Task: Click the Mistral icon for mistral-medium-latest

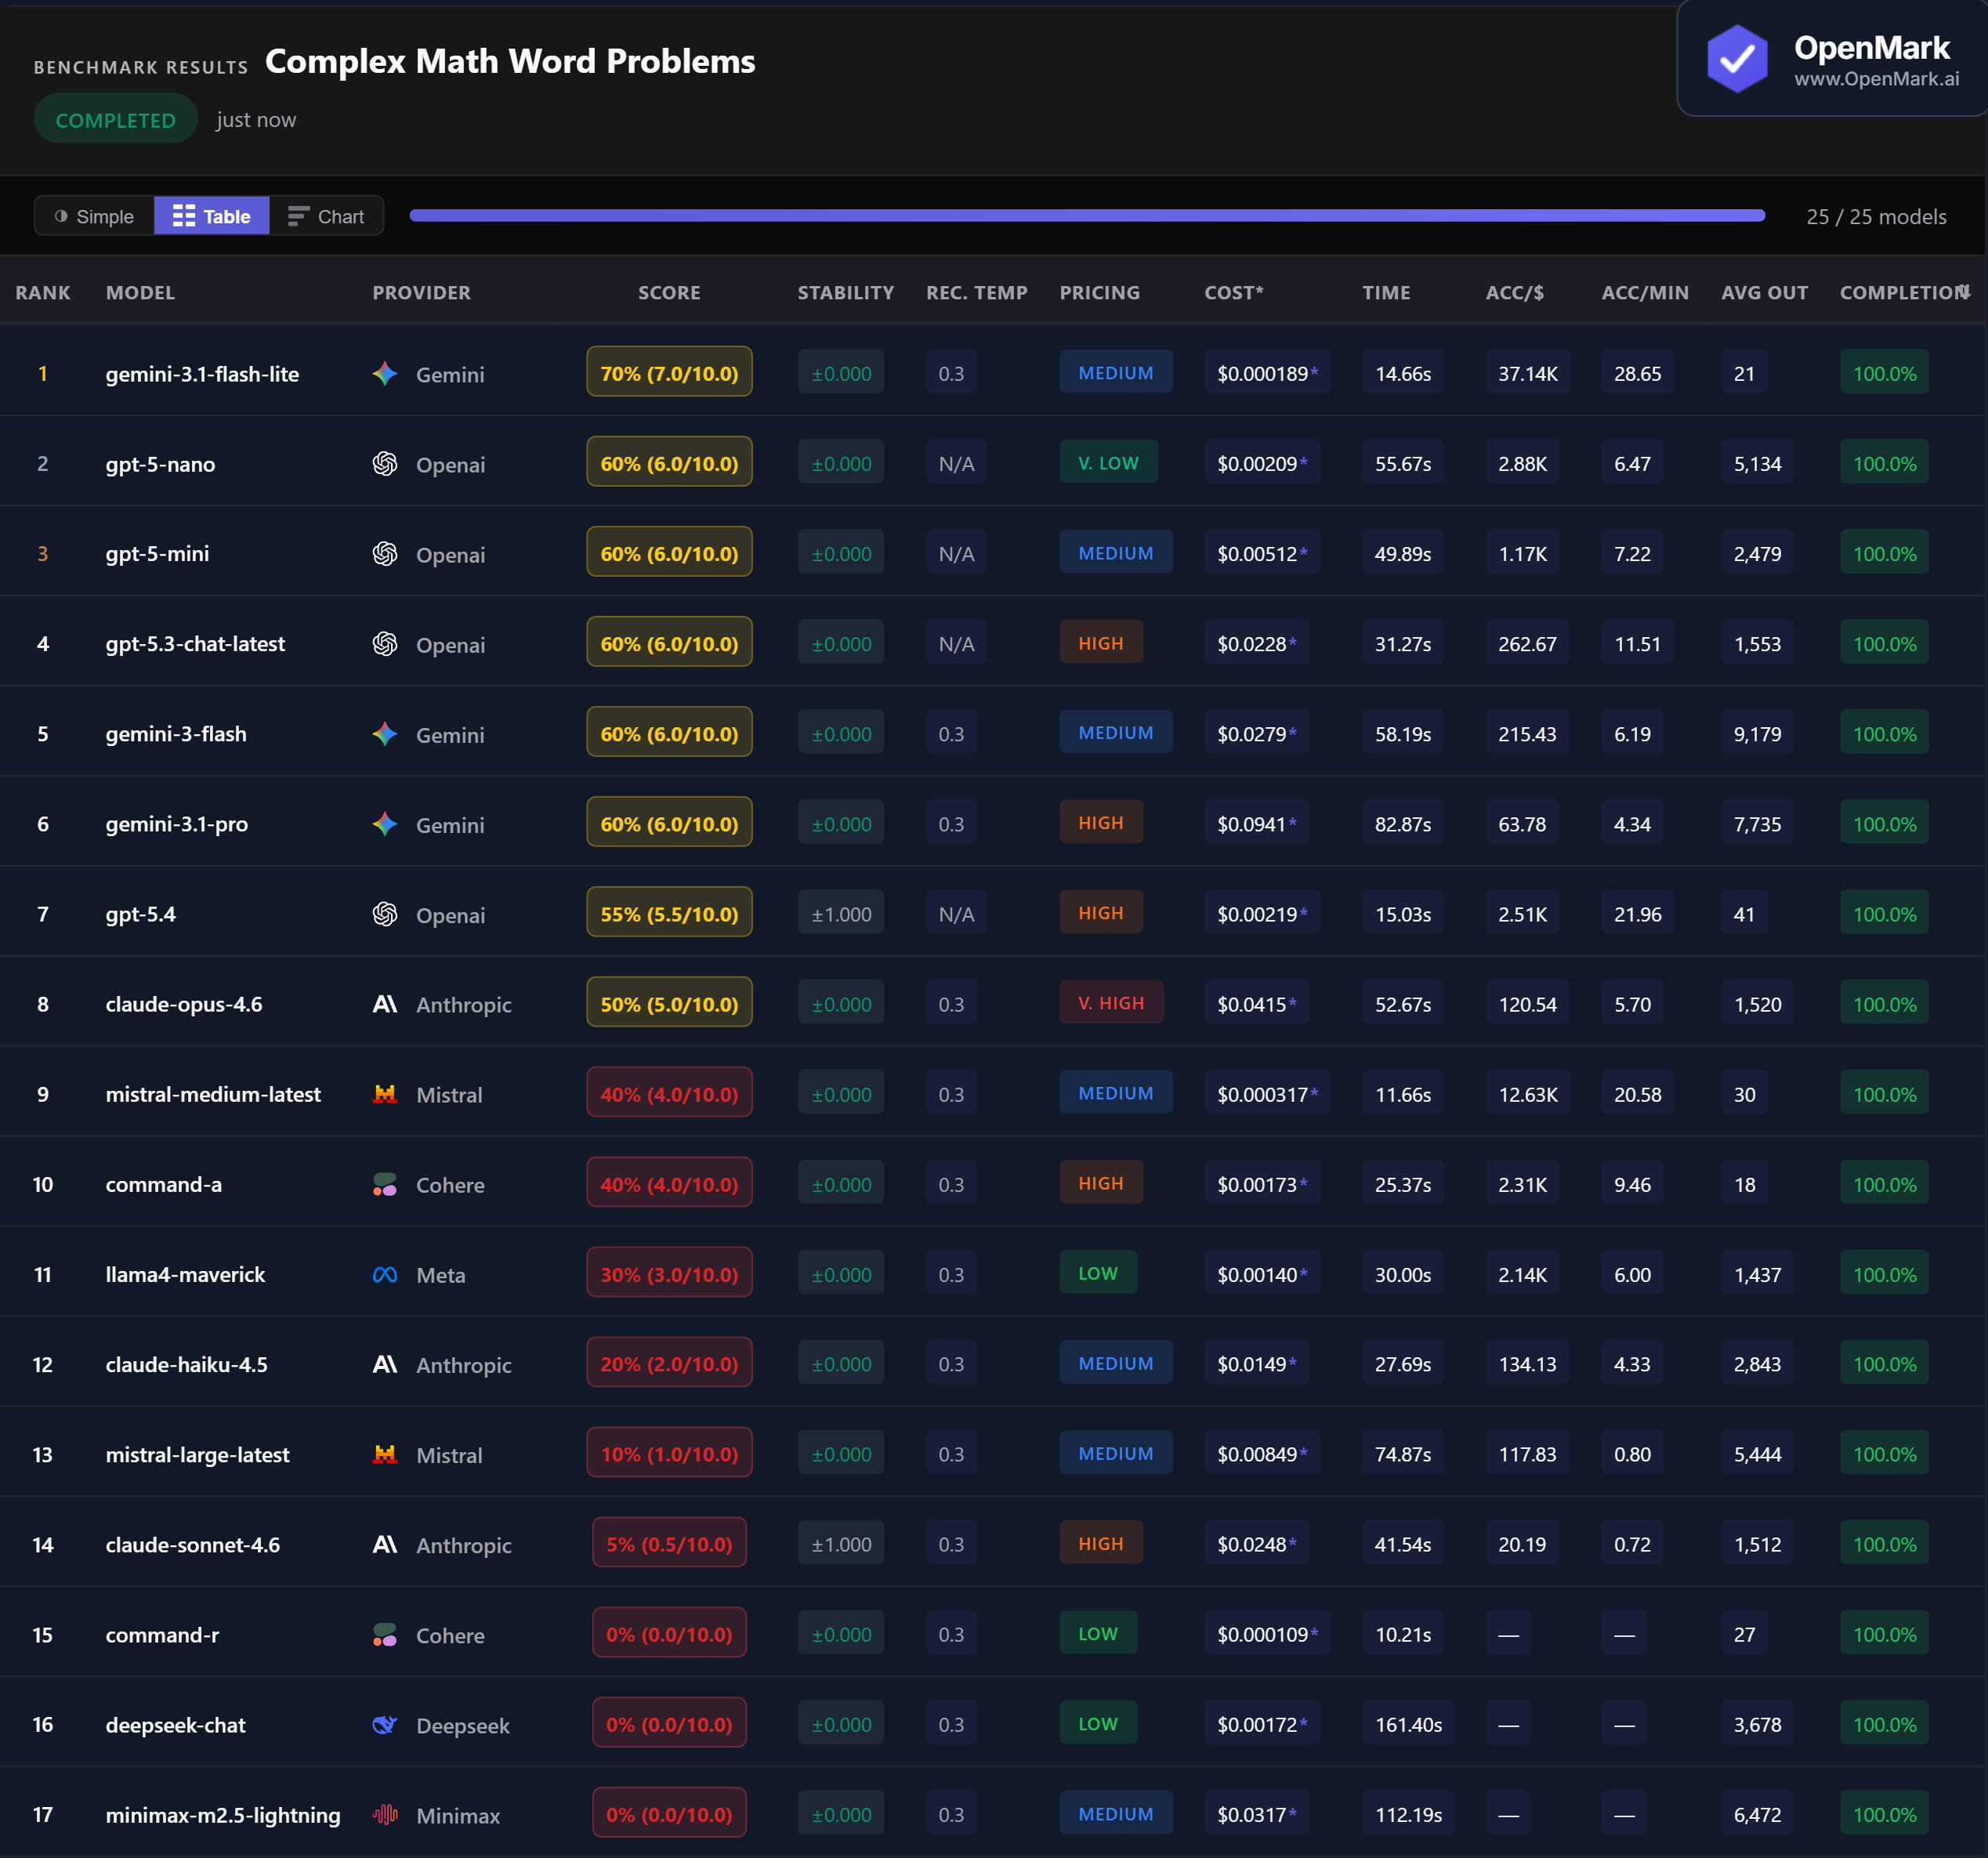Action: (385, 1094)
